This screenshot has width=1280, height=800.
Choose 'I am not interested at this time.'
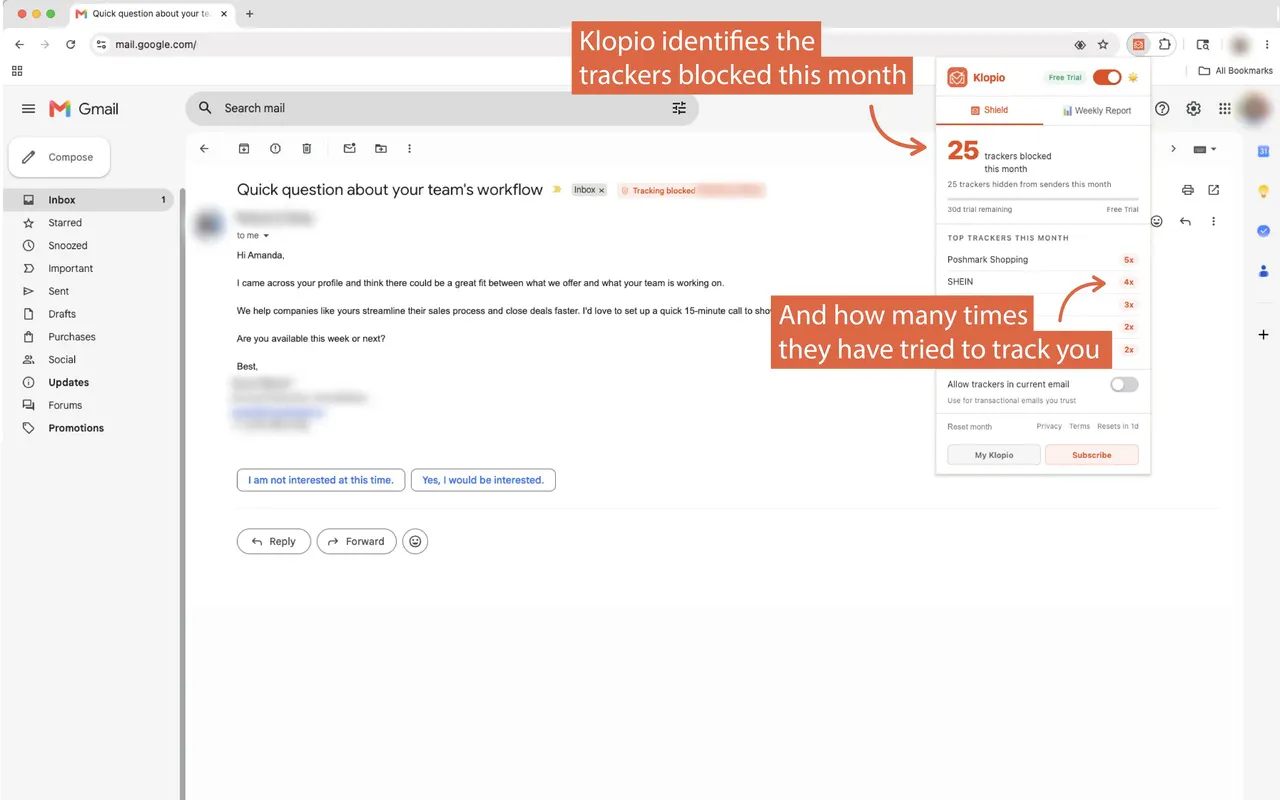[321, 480]
